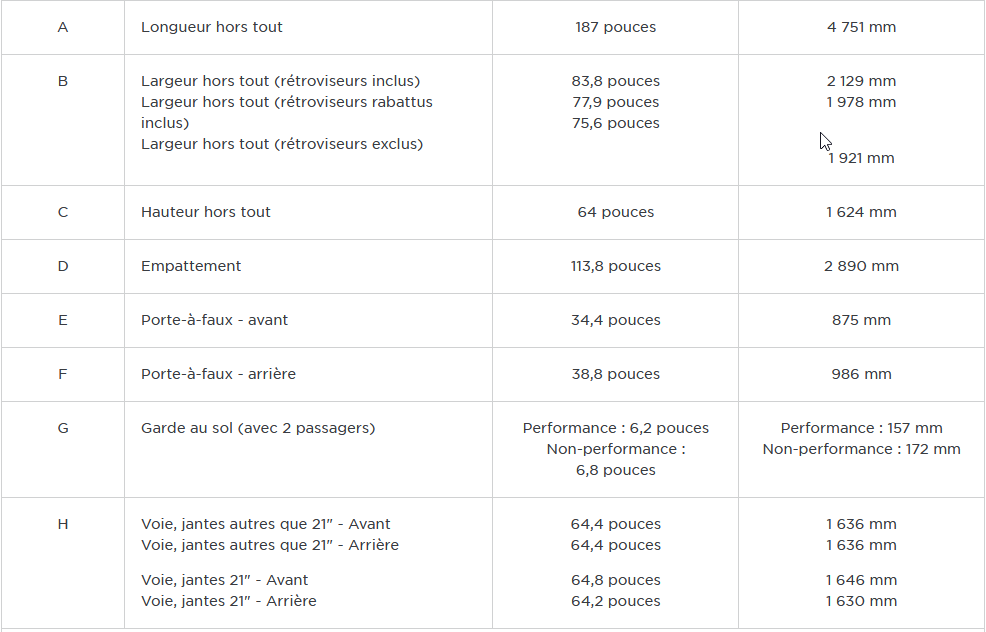This screenshot has height=632, width=986.
Task: Click the '875 mm' front overhang value
Action: (x=861, y=320)
